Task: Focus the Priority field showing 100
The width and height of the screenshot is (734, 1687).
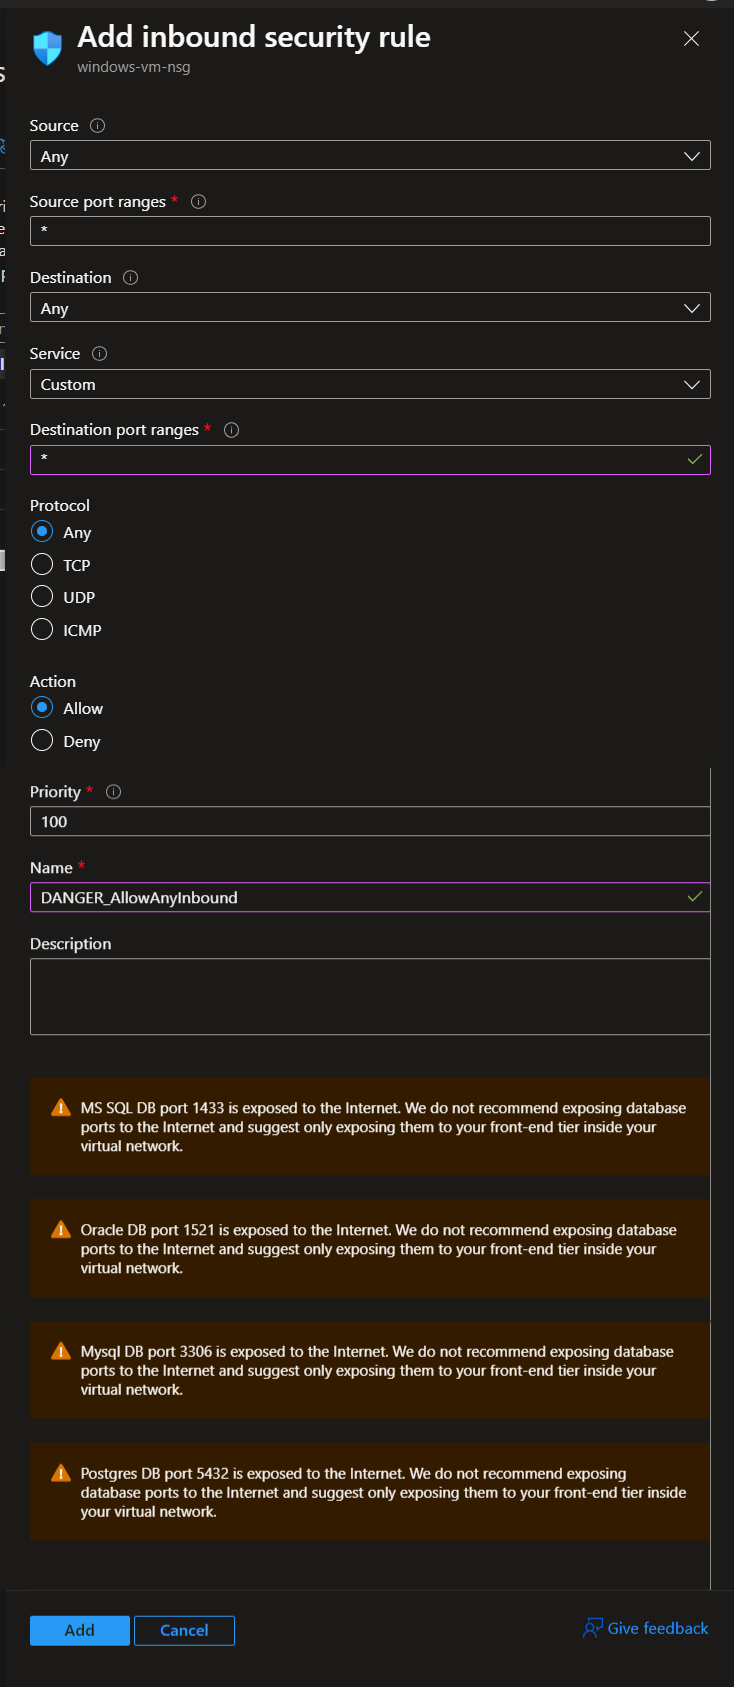Action: tap(370, 821)
